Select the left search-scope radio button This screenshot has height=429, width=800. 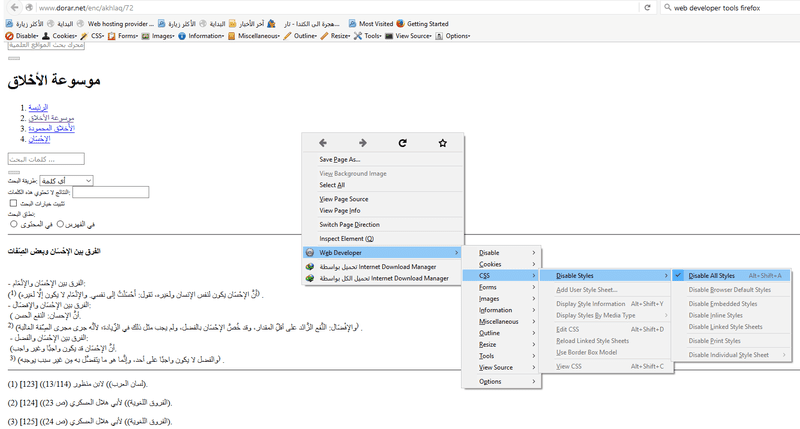[x=14, y=224]
